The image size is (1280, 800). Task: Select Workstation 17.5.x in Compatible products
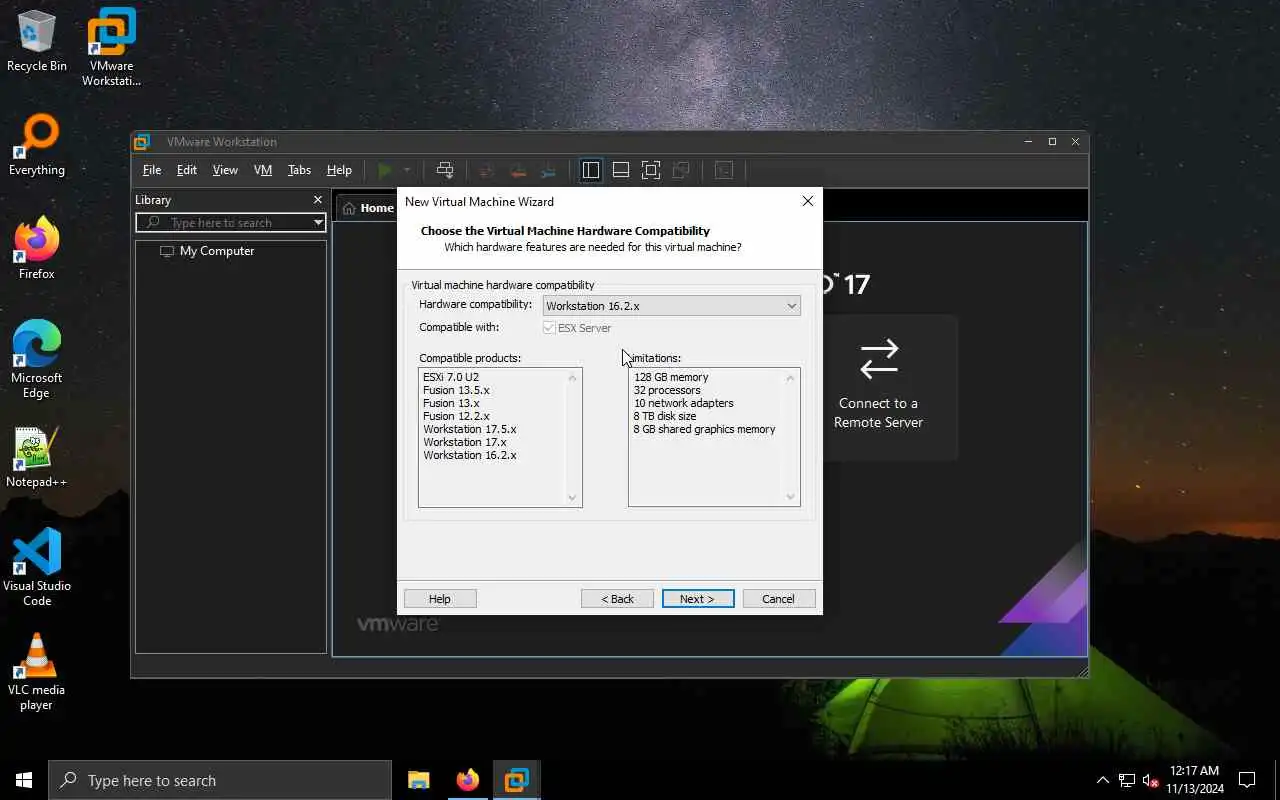[470, 429]
